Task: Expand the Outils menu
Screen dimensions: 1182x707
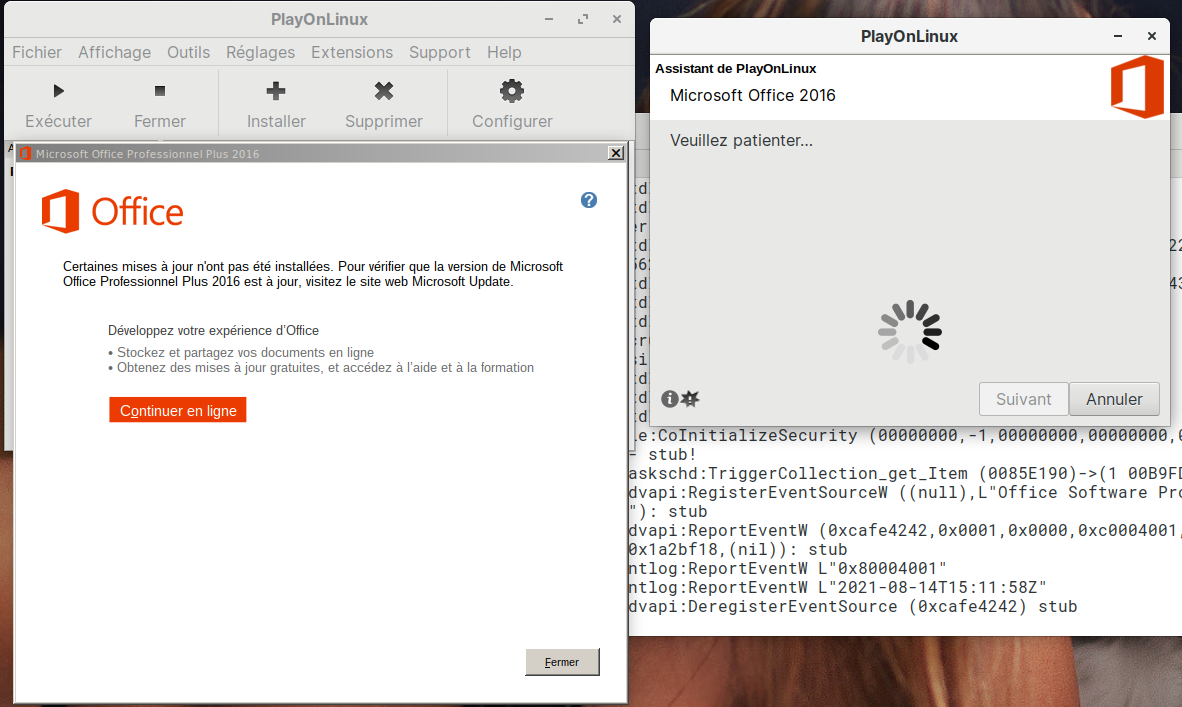Action: pos(188,52)
